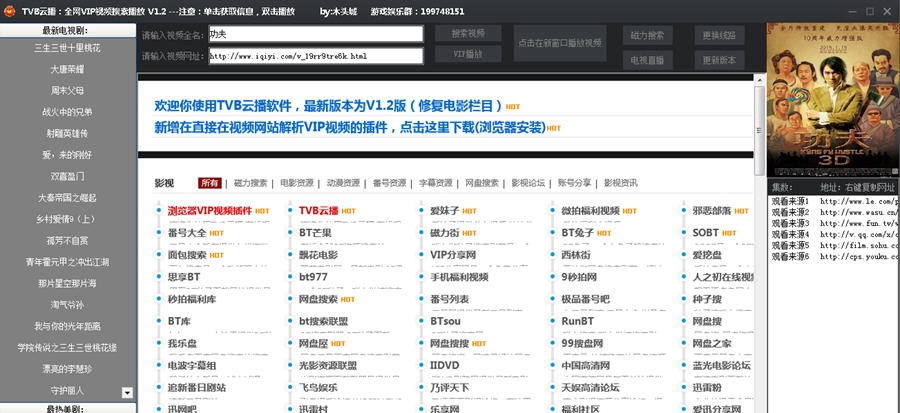Open the VIP分享网 link
This screenshot has width=900, height=413.
tap(453, 255)
